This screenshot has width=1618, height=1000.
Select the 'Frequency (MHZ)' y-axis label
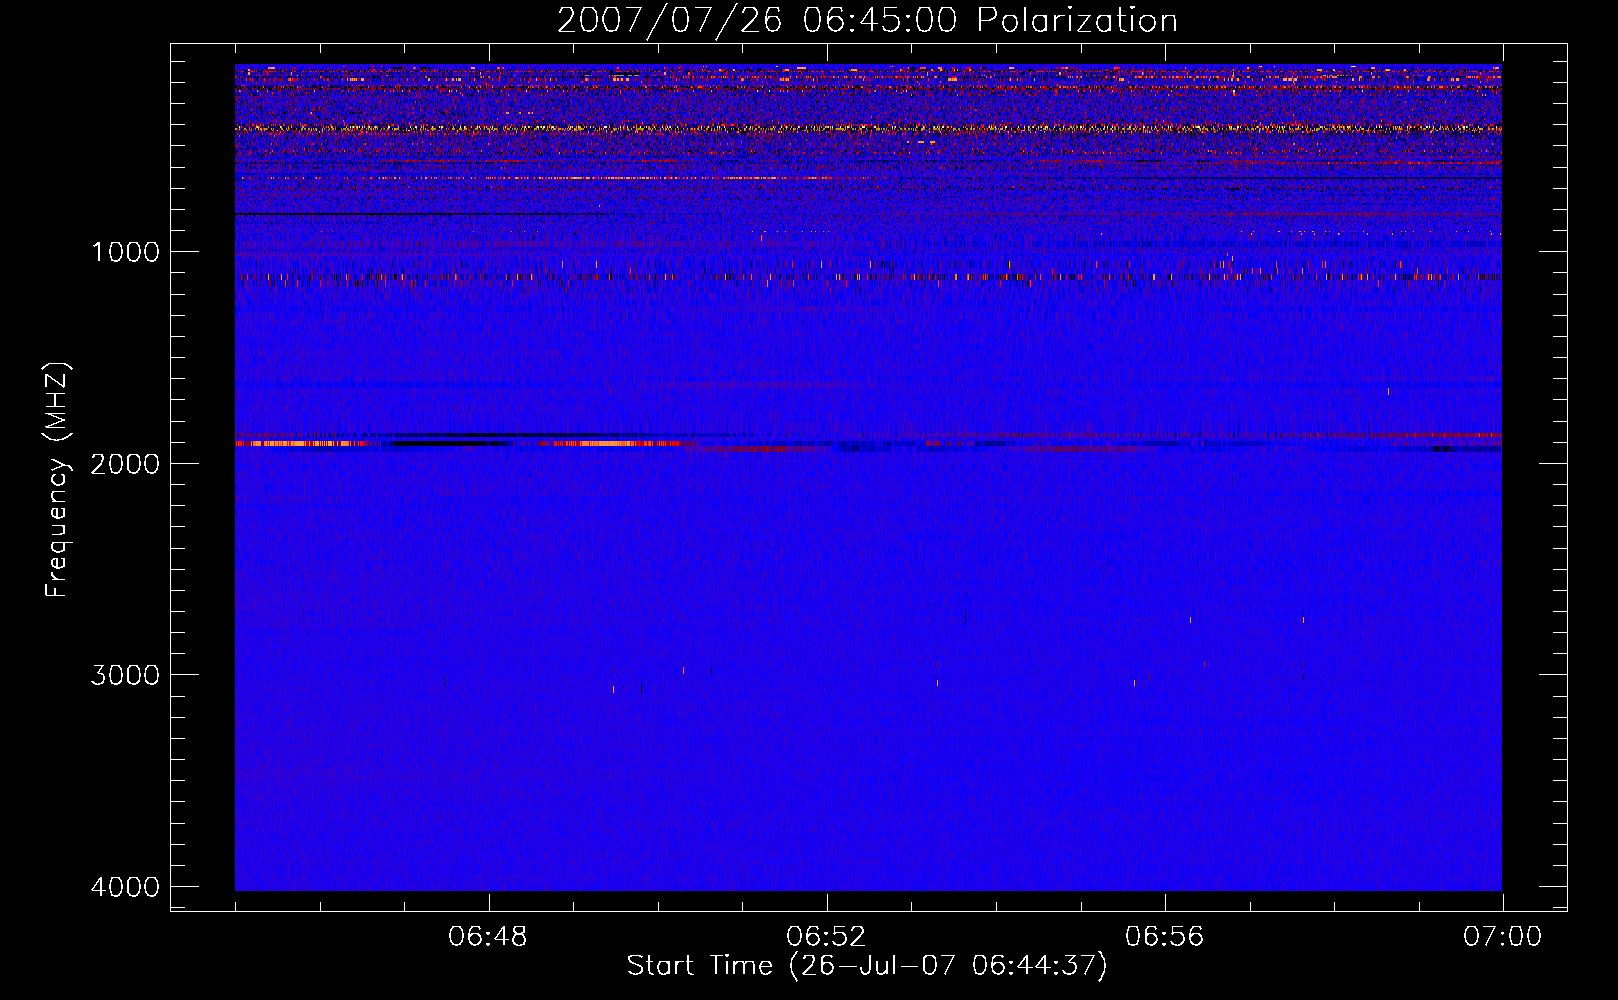(x=57, y=480)
